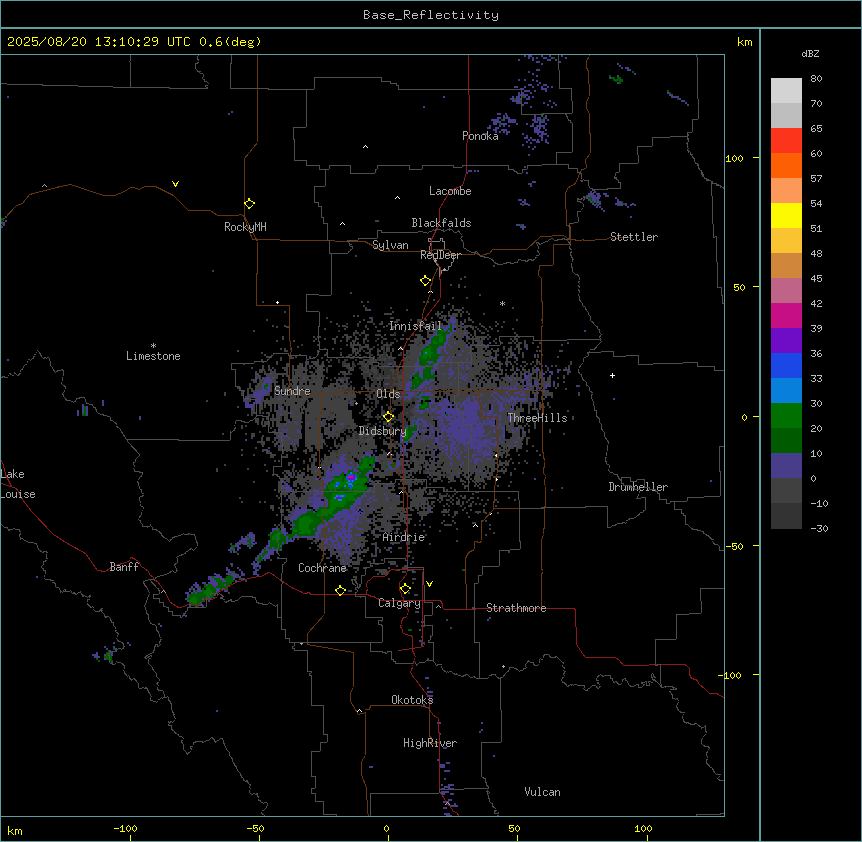Select the red 65-60 dBZ legend swatch
The height and width of the screenshot is (842, 862).
click(786, 140)
